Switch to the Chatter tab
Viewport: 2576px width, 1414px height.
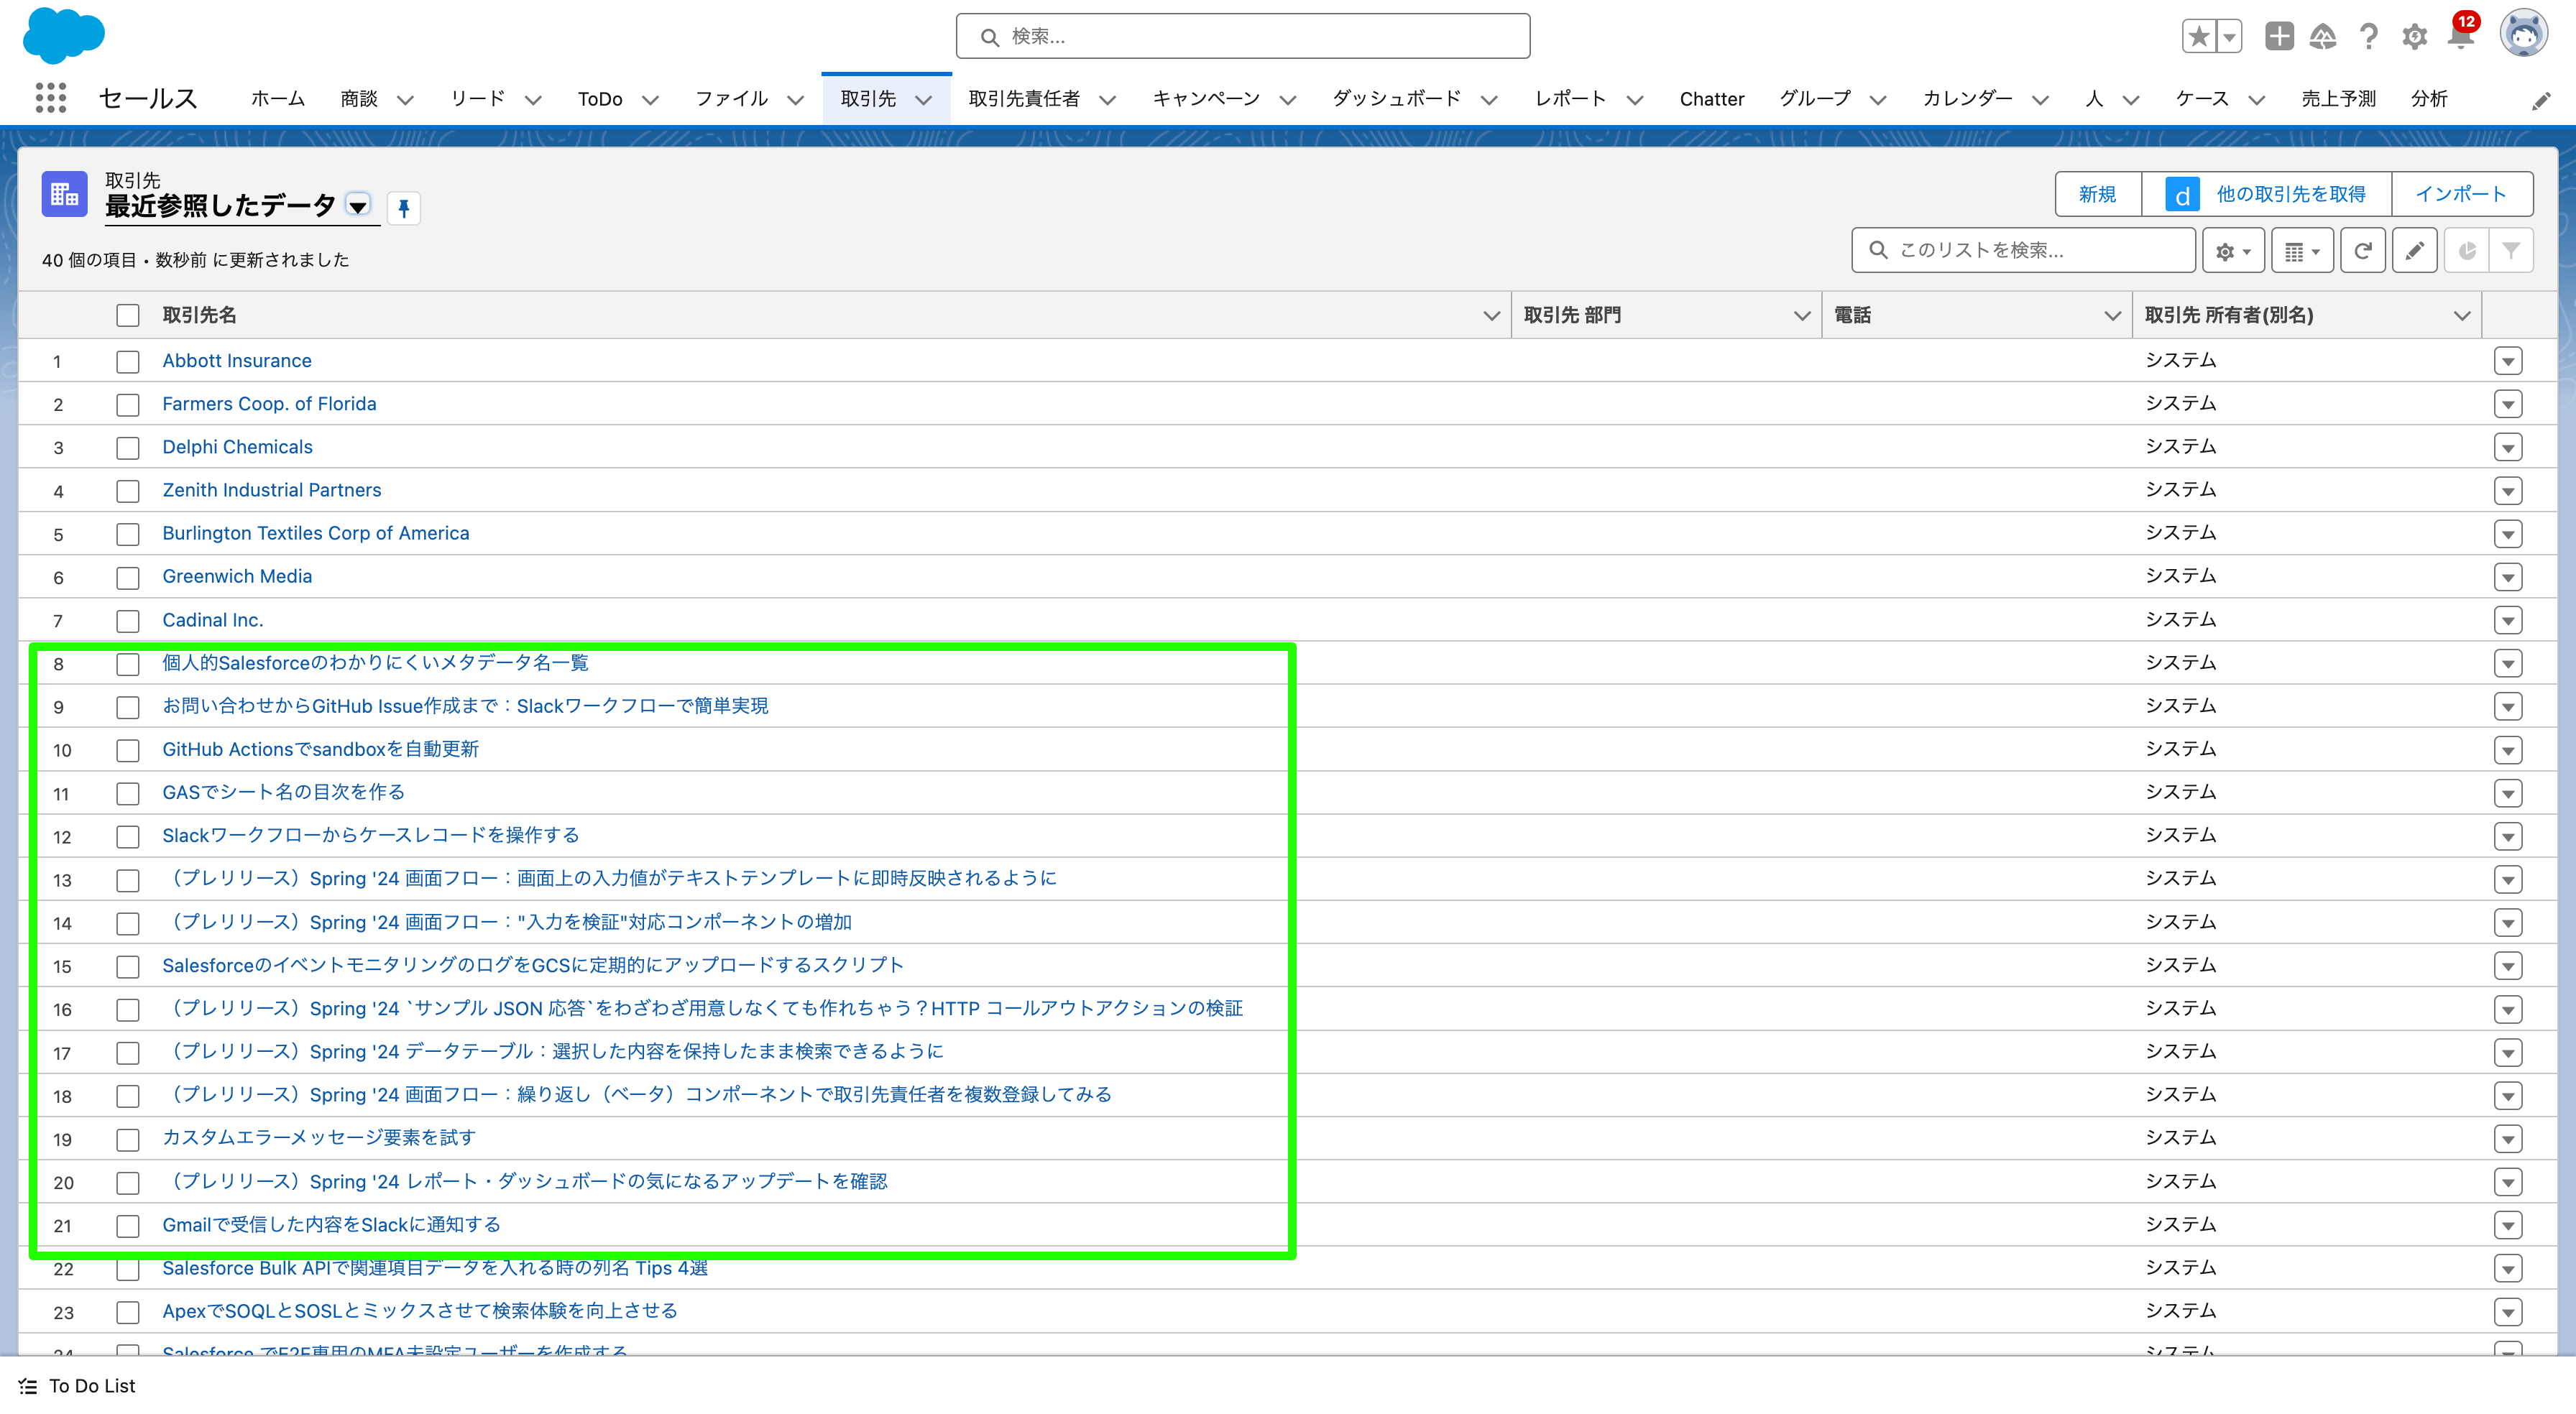[x=1712, y=98]
